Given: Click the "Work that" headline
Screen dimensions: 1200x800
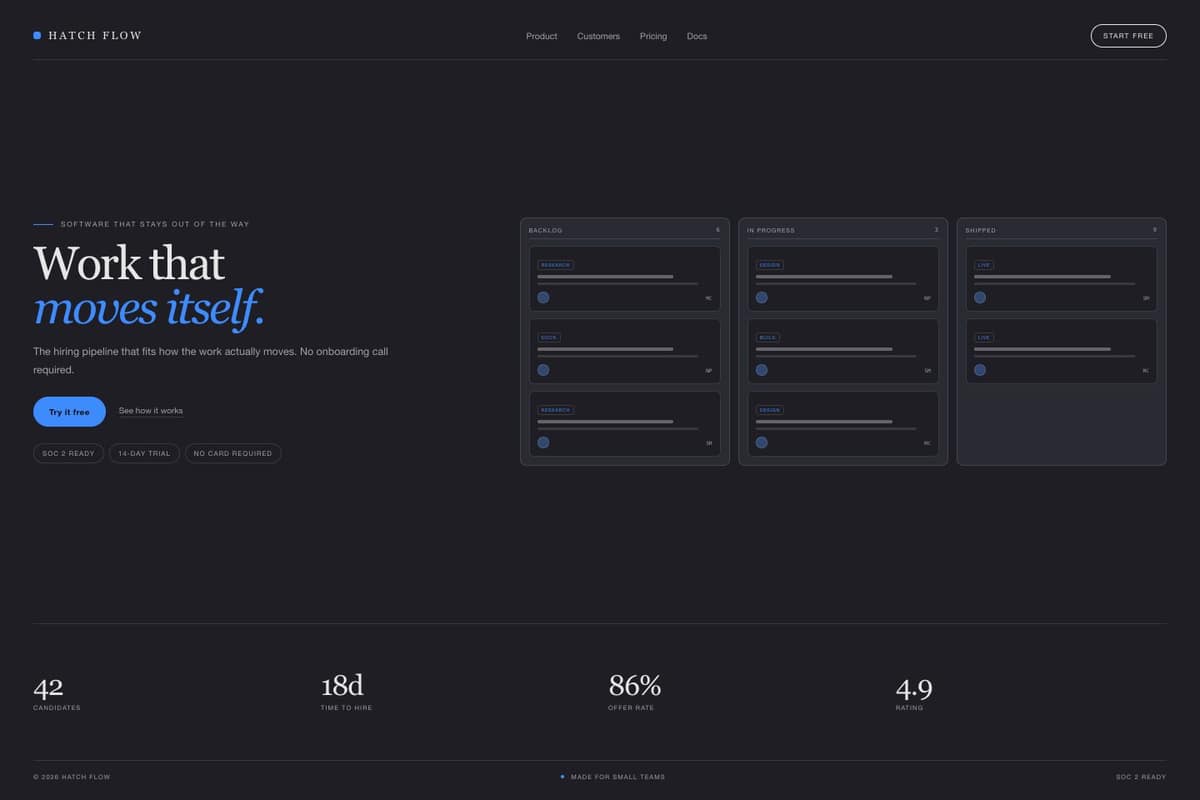Looking at the screenshot, I should pos(129,264).
